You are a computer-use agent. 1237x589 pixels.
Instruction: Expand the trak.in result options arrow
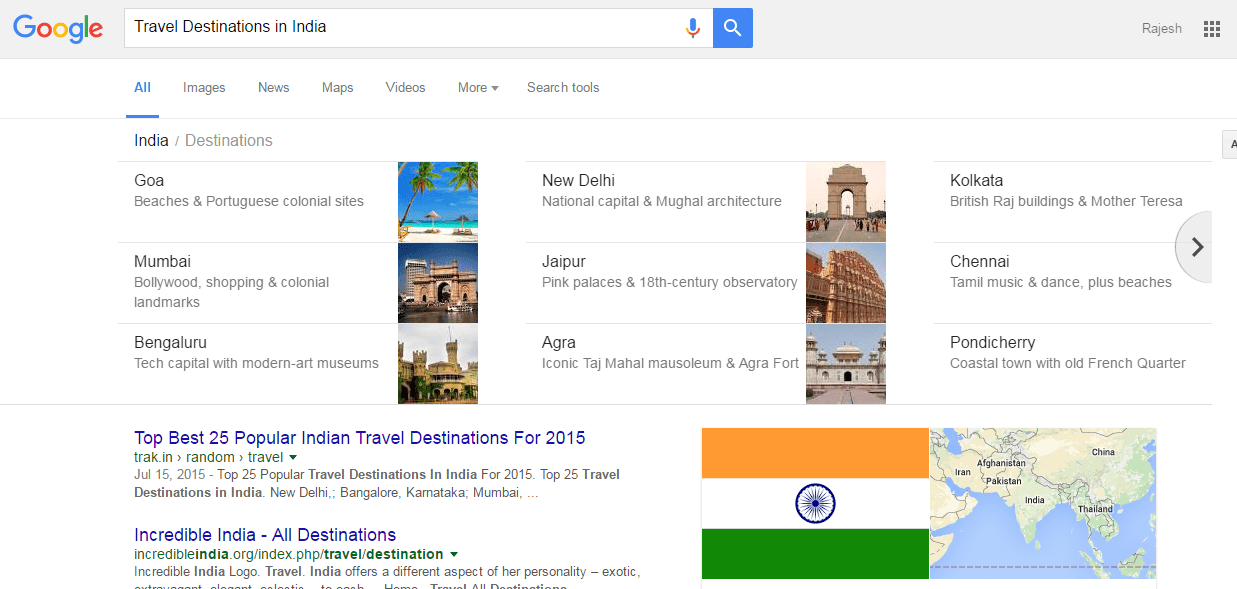pyautogui.click(x=293, y=458)
